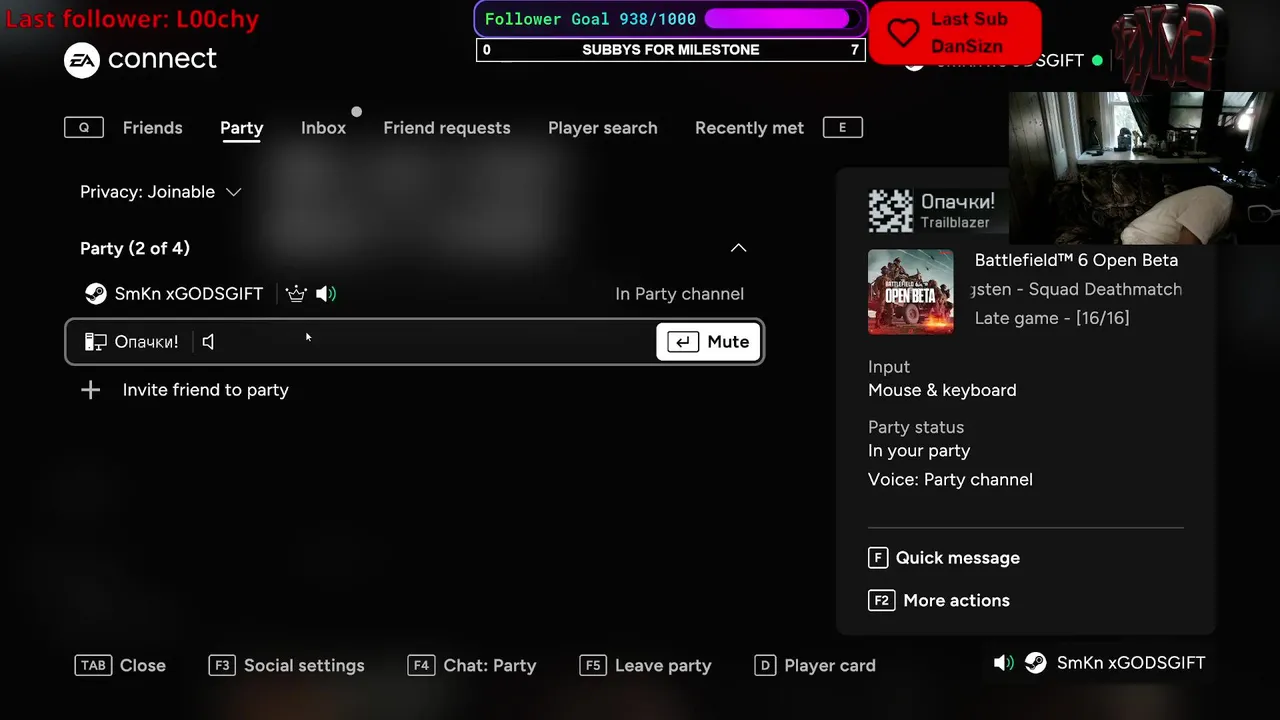
Task: Click Опачки! avatar in player card
Action: point(890,211)
